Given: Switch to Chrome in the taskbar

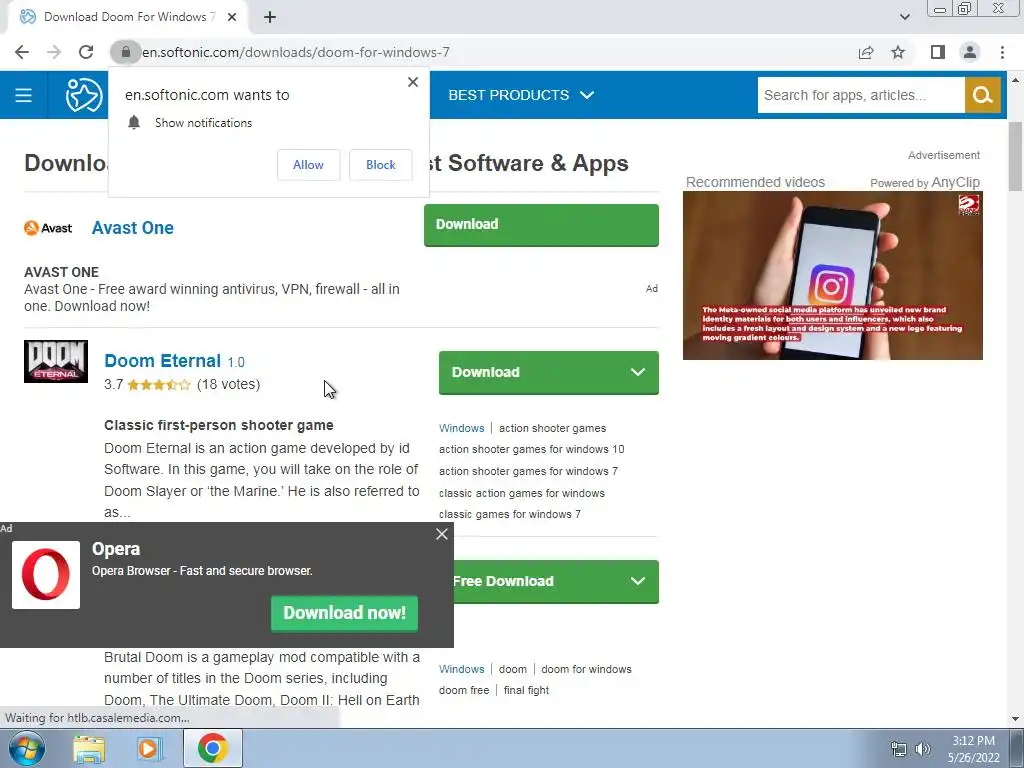Looking at the screenshot, I should [x=213, y=748].
